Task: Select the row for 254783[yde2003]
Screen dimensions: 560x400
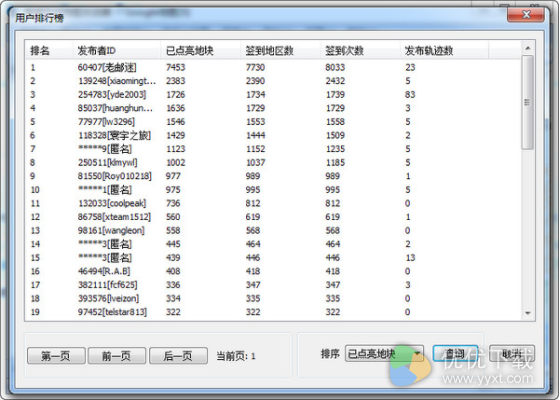Action: [x=273, y=94]
